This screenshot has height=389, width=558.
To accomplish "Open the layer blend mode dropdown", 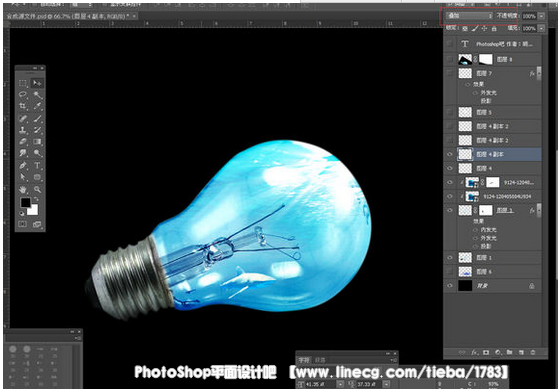I will tap(470, 16).
